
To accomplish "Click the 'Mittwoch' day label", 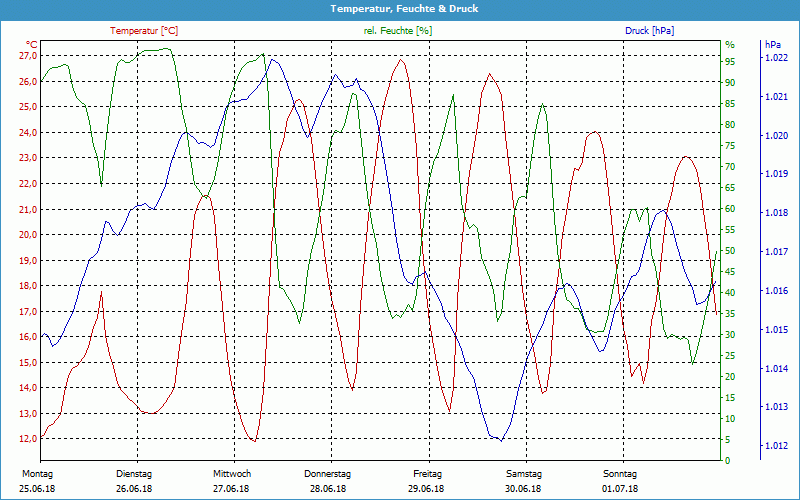I will pyautogui.click(x=232, y=473).
